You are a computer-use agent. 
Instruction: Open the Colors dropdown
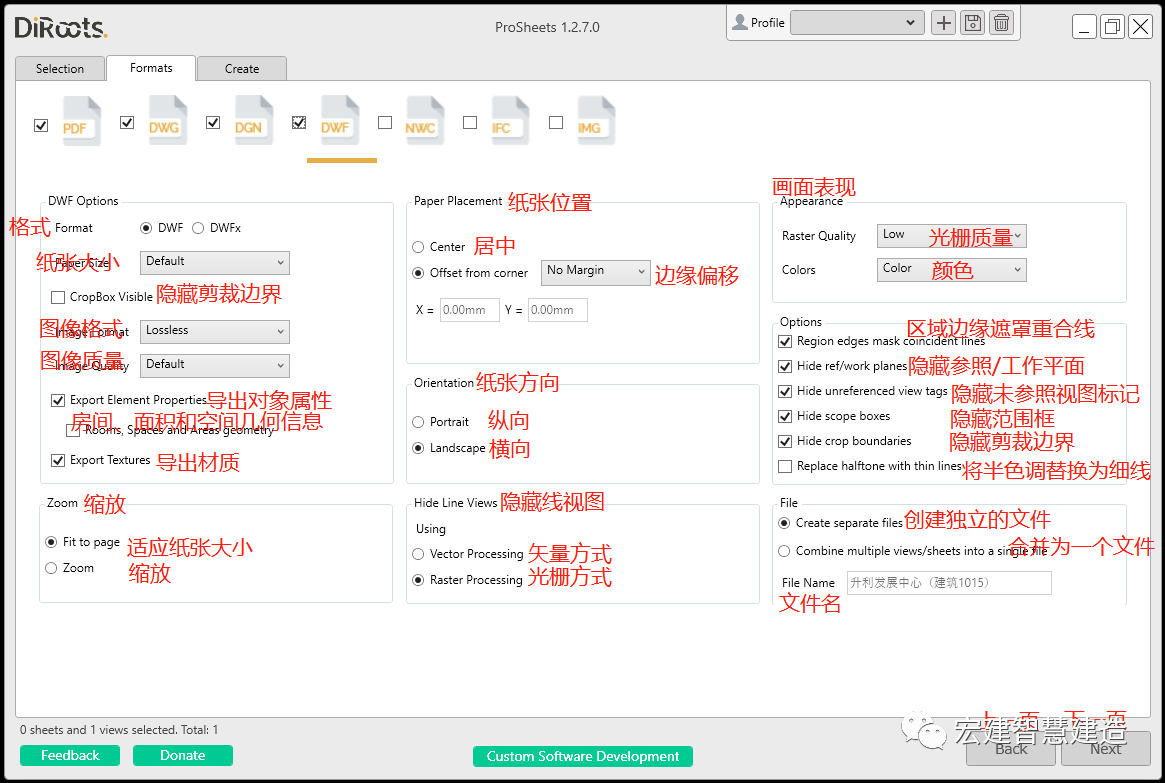point(952,270)
